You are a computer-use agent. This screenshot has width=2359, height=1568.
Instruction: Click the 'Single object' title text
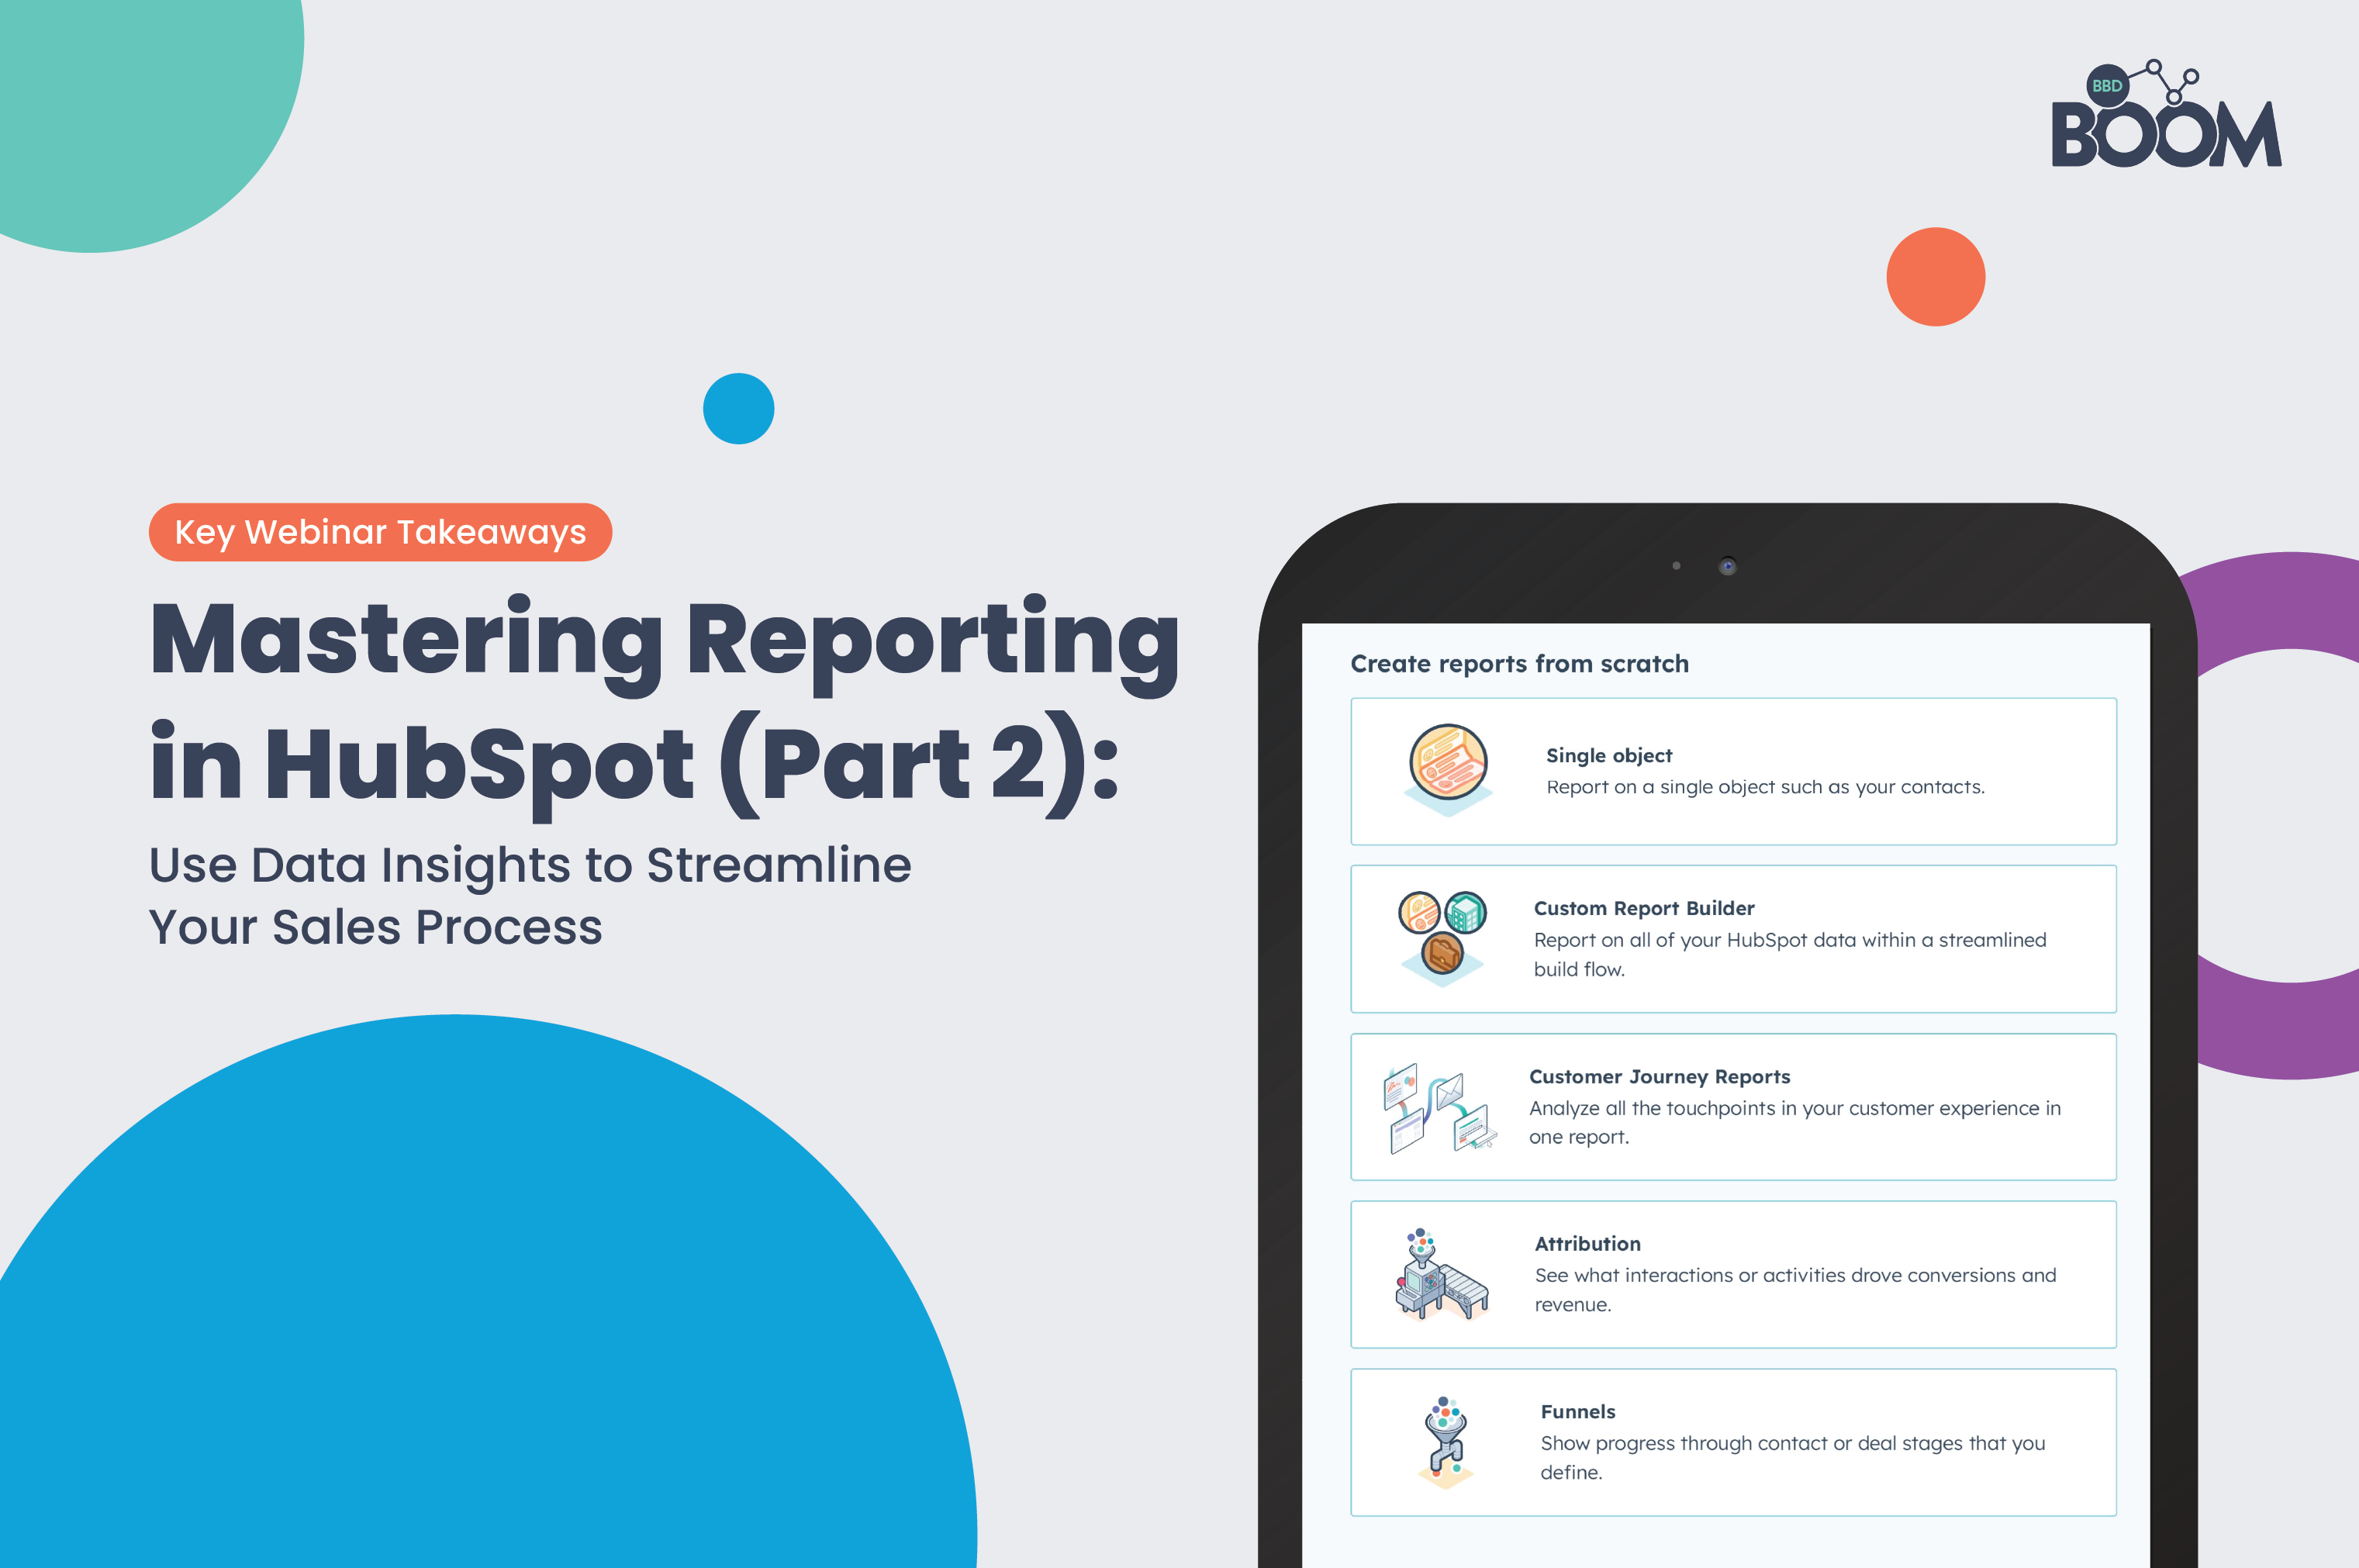1608,756
